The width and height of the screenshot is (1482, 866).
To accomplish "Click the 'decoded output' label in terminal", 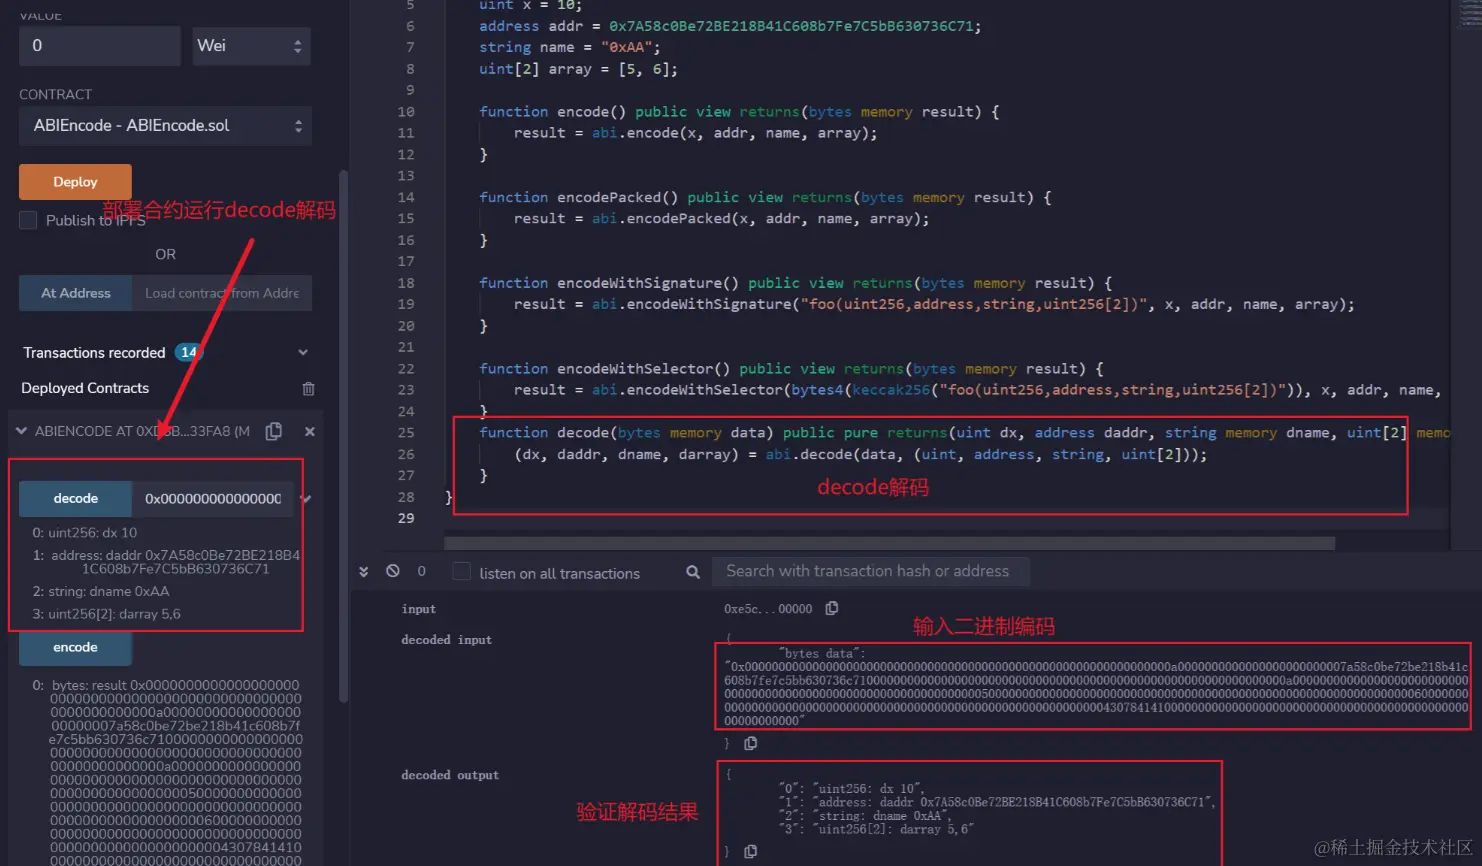I will pos(450,775).
